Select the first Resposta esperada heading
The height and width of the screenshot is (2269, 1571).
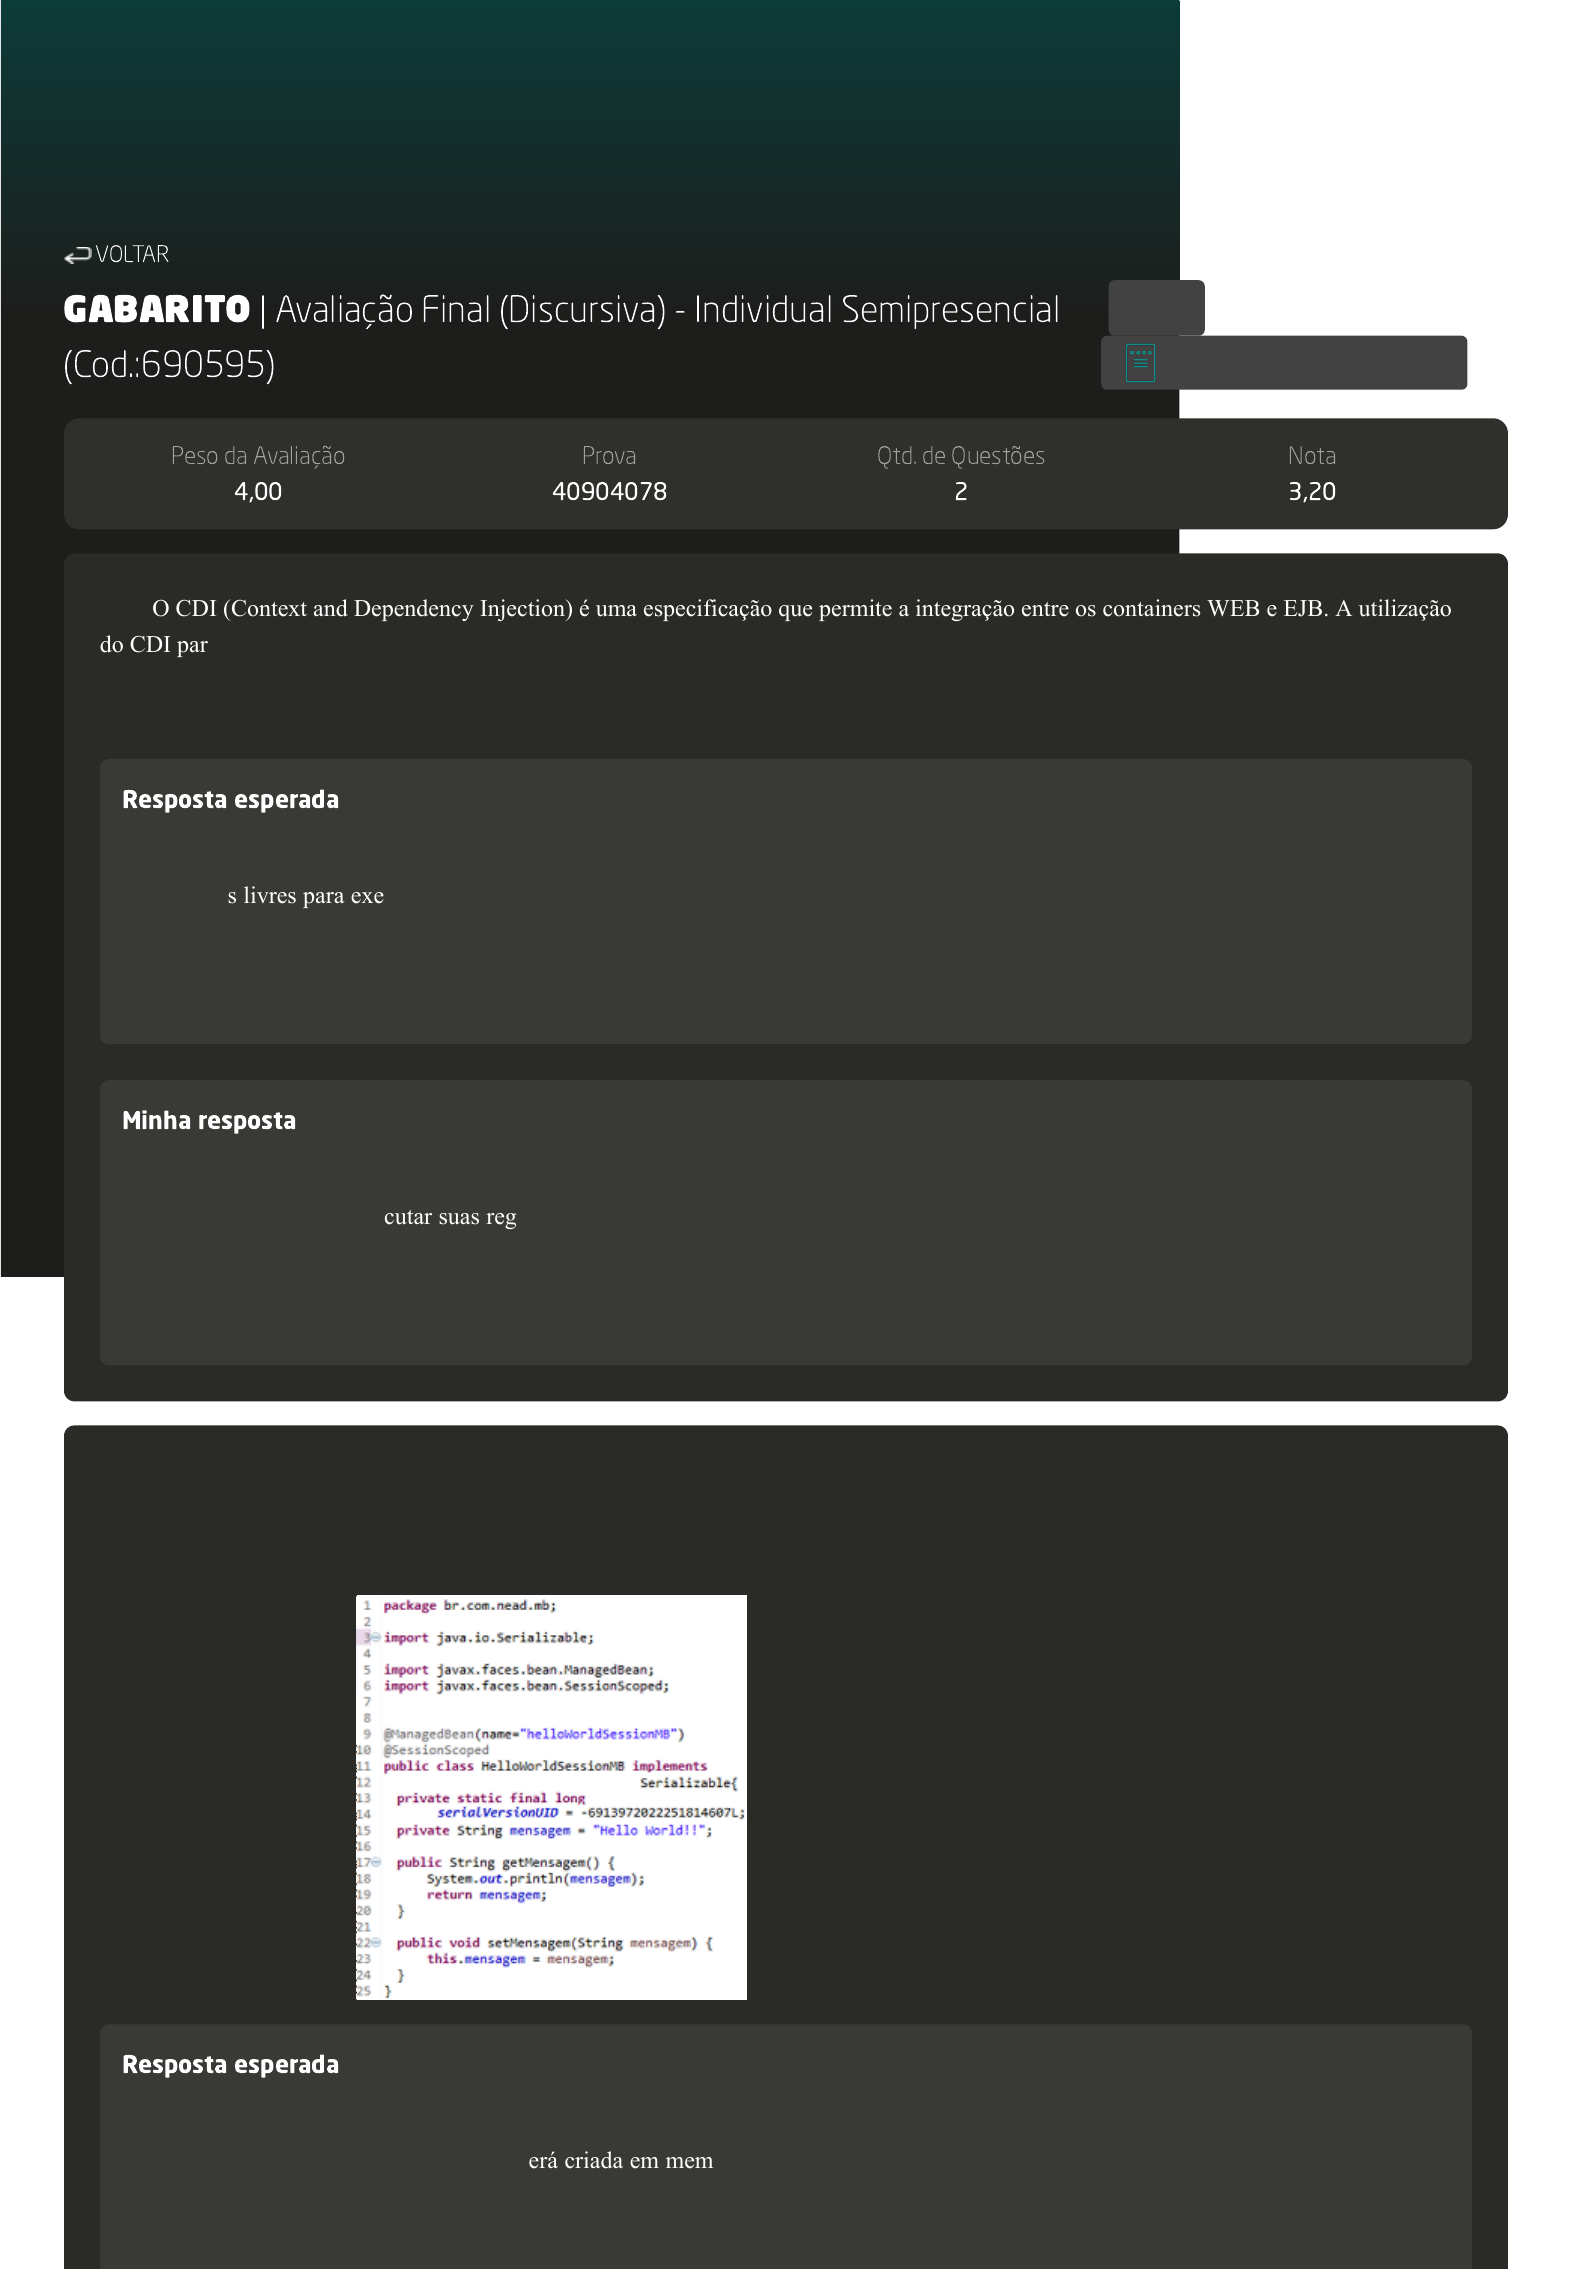tap(230, 800)
